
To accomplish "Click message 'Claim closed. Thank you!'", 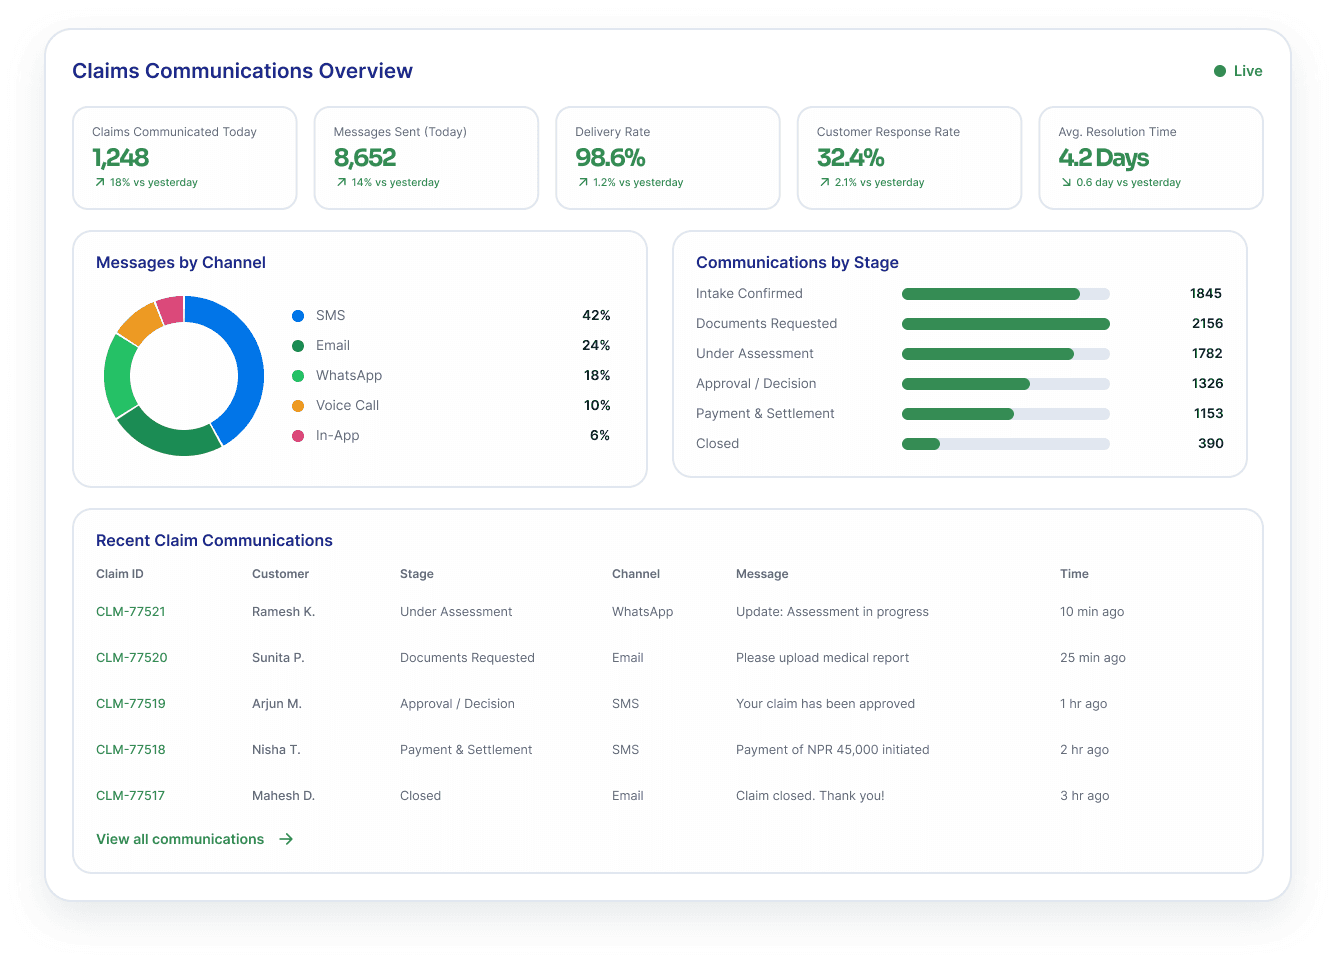I will coord(810,796).
